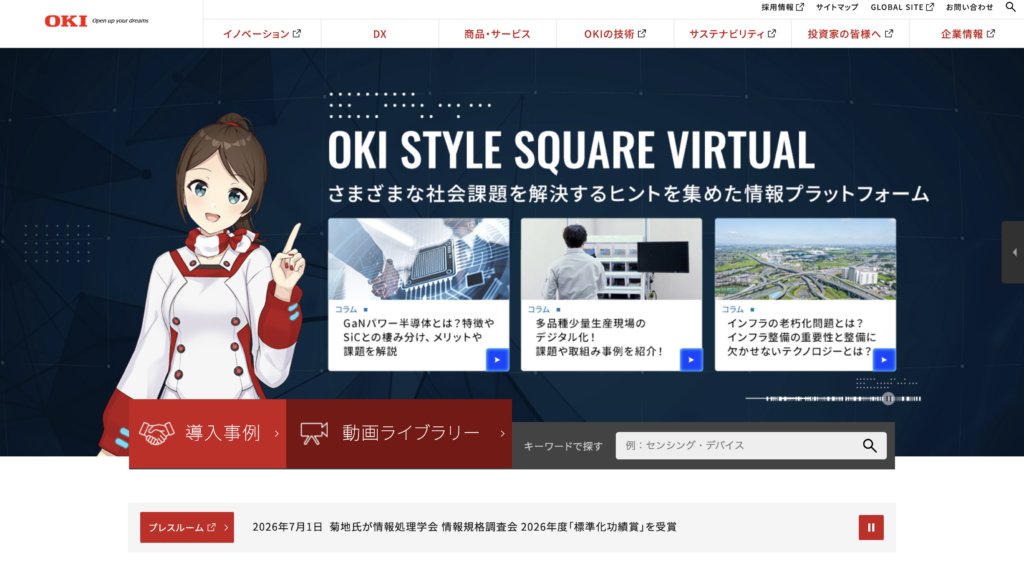The image size is (1024, 570).
Task: Click the projector icon for 動画ライブラリー
Action: (x=314, y=433)
